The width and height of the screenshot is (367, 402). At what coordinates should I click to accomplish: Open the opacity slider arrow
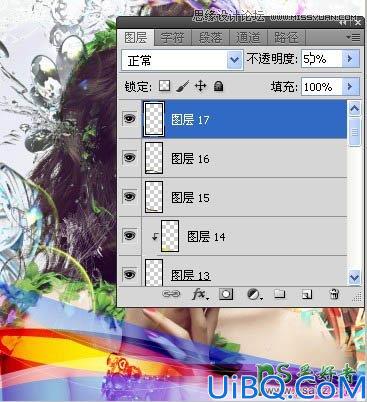[351, 59]
